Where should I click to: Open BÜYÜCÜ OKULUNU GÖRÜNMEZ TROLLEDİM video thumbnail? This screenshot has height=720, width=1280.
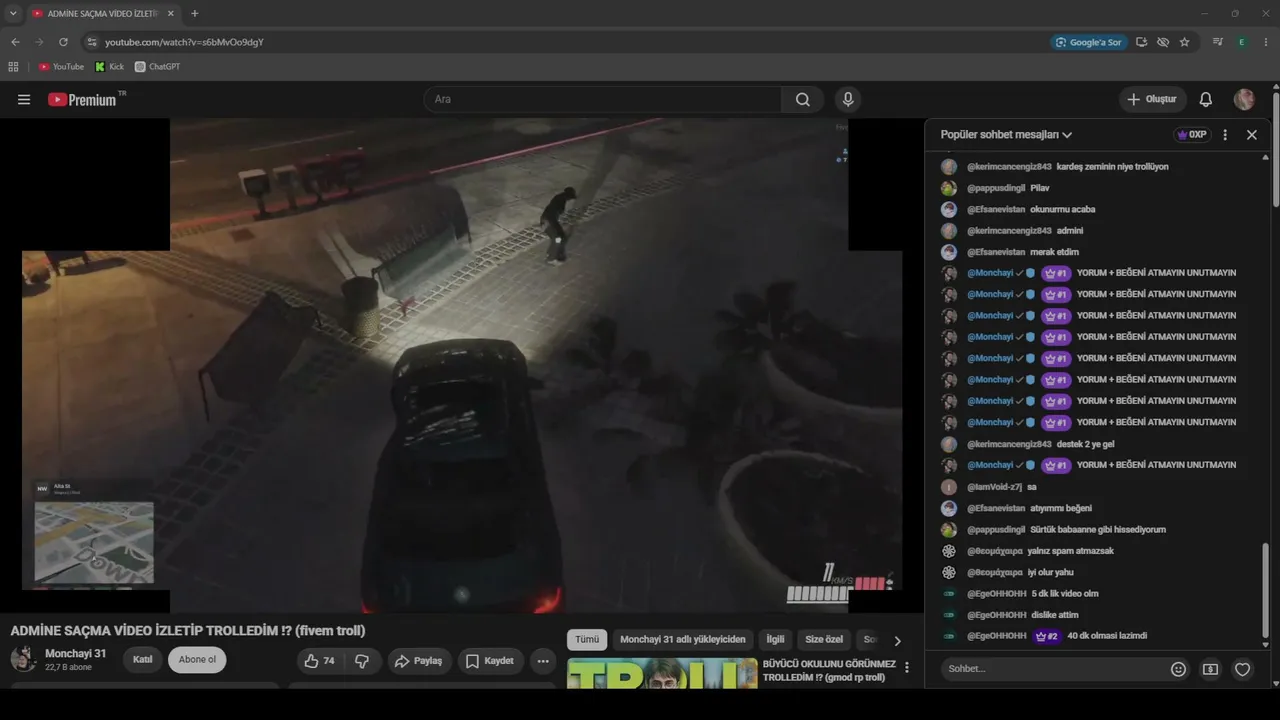[x=662, y=673]
